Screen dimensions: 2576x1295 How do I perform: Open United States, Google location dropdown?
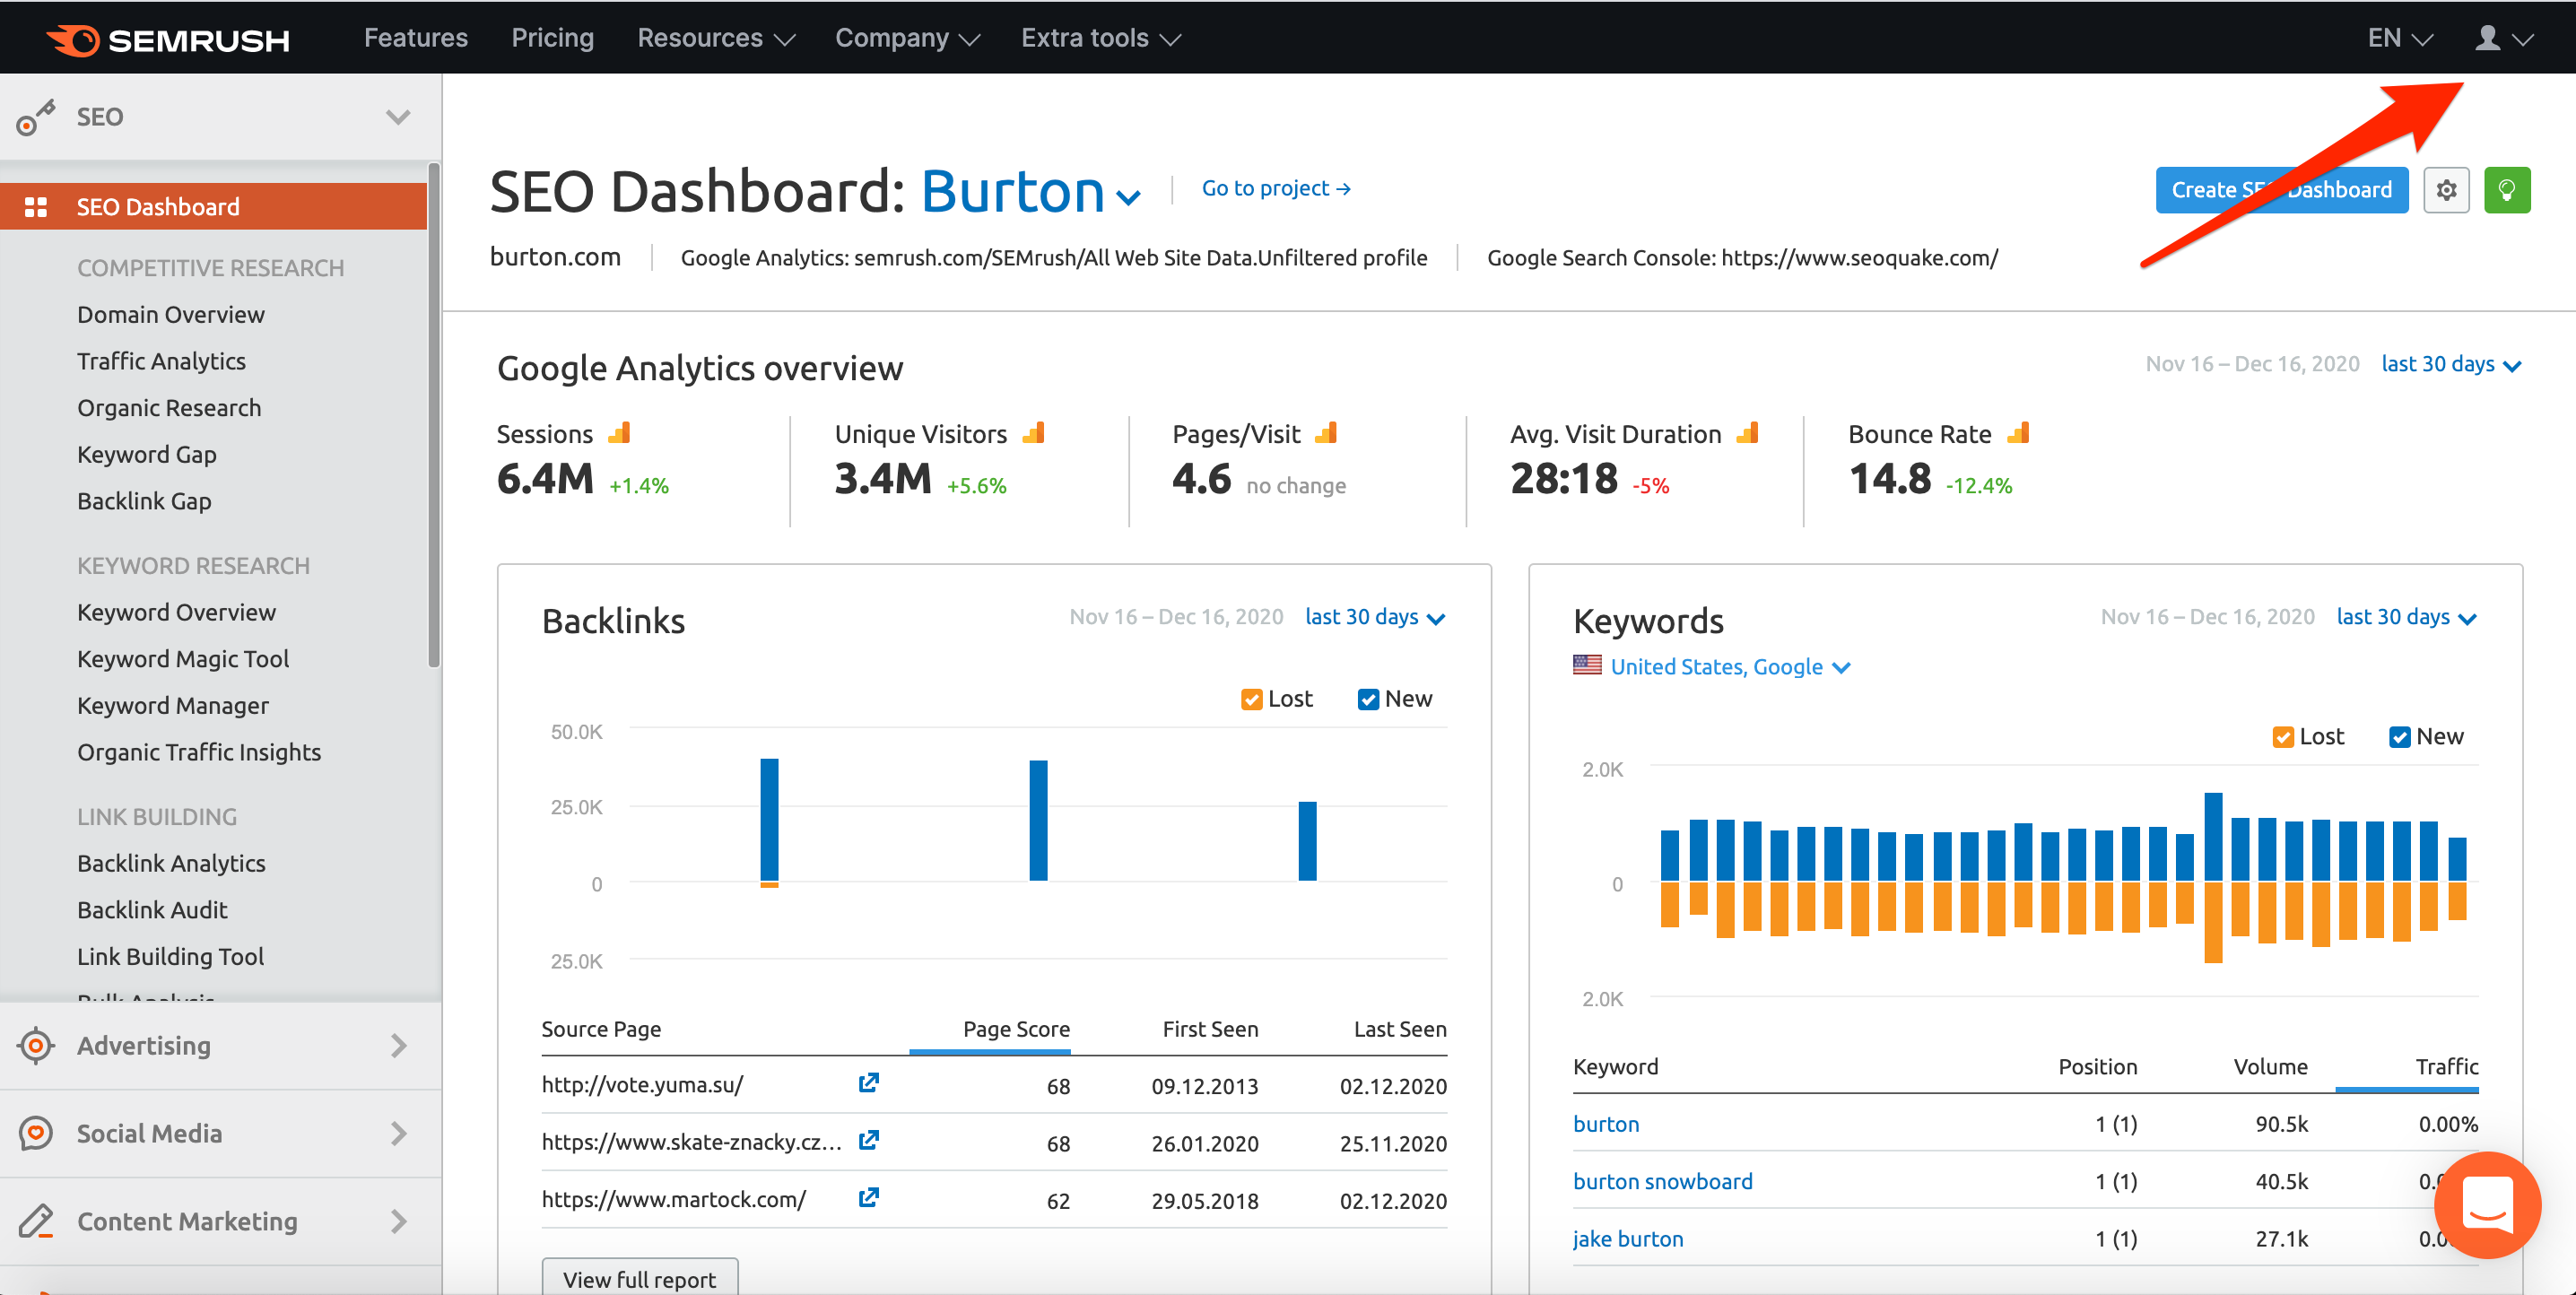pos(1730,667)
